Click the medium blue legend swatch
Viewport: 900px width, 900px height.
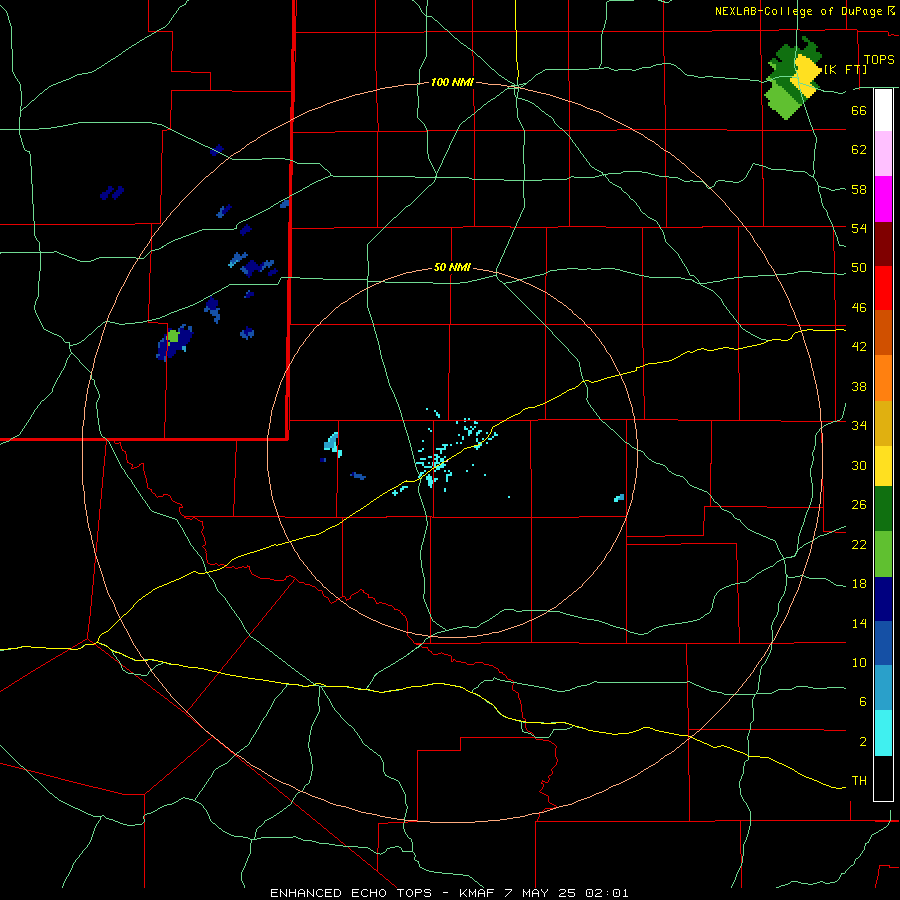(x=883, y=643)
